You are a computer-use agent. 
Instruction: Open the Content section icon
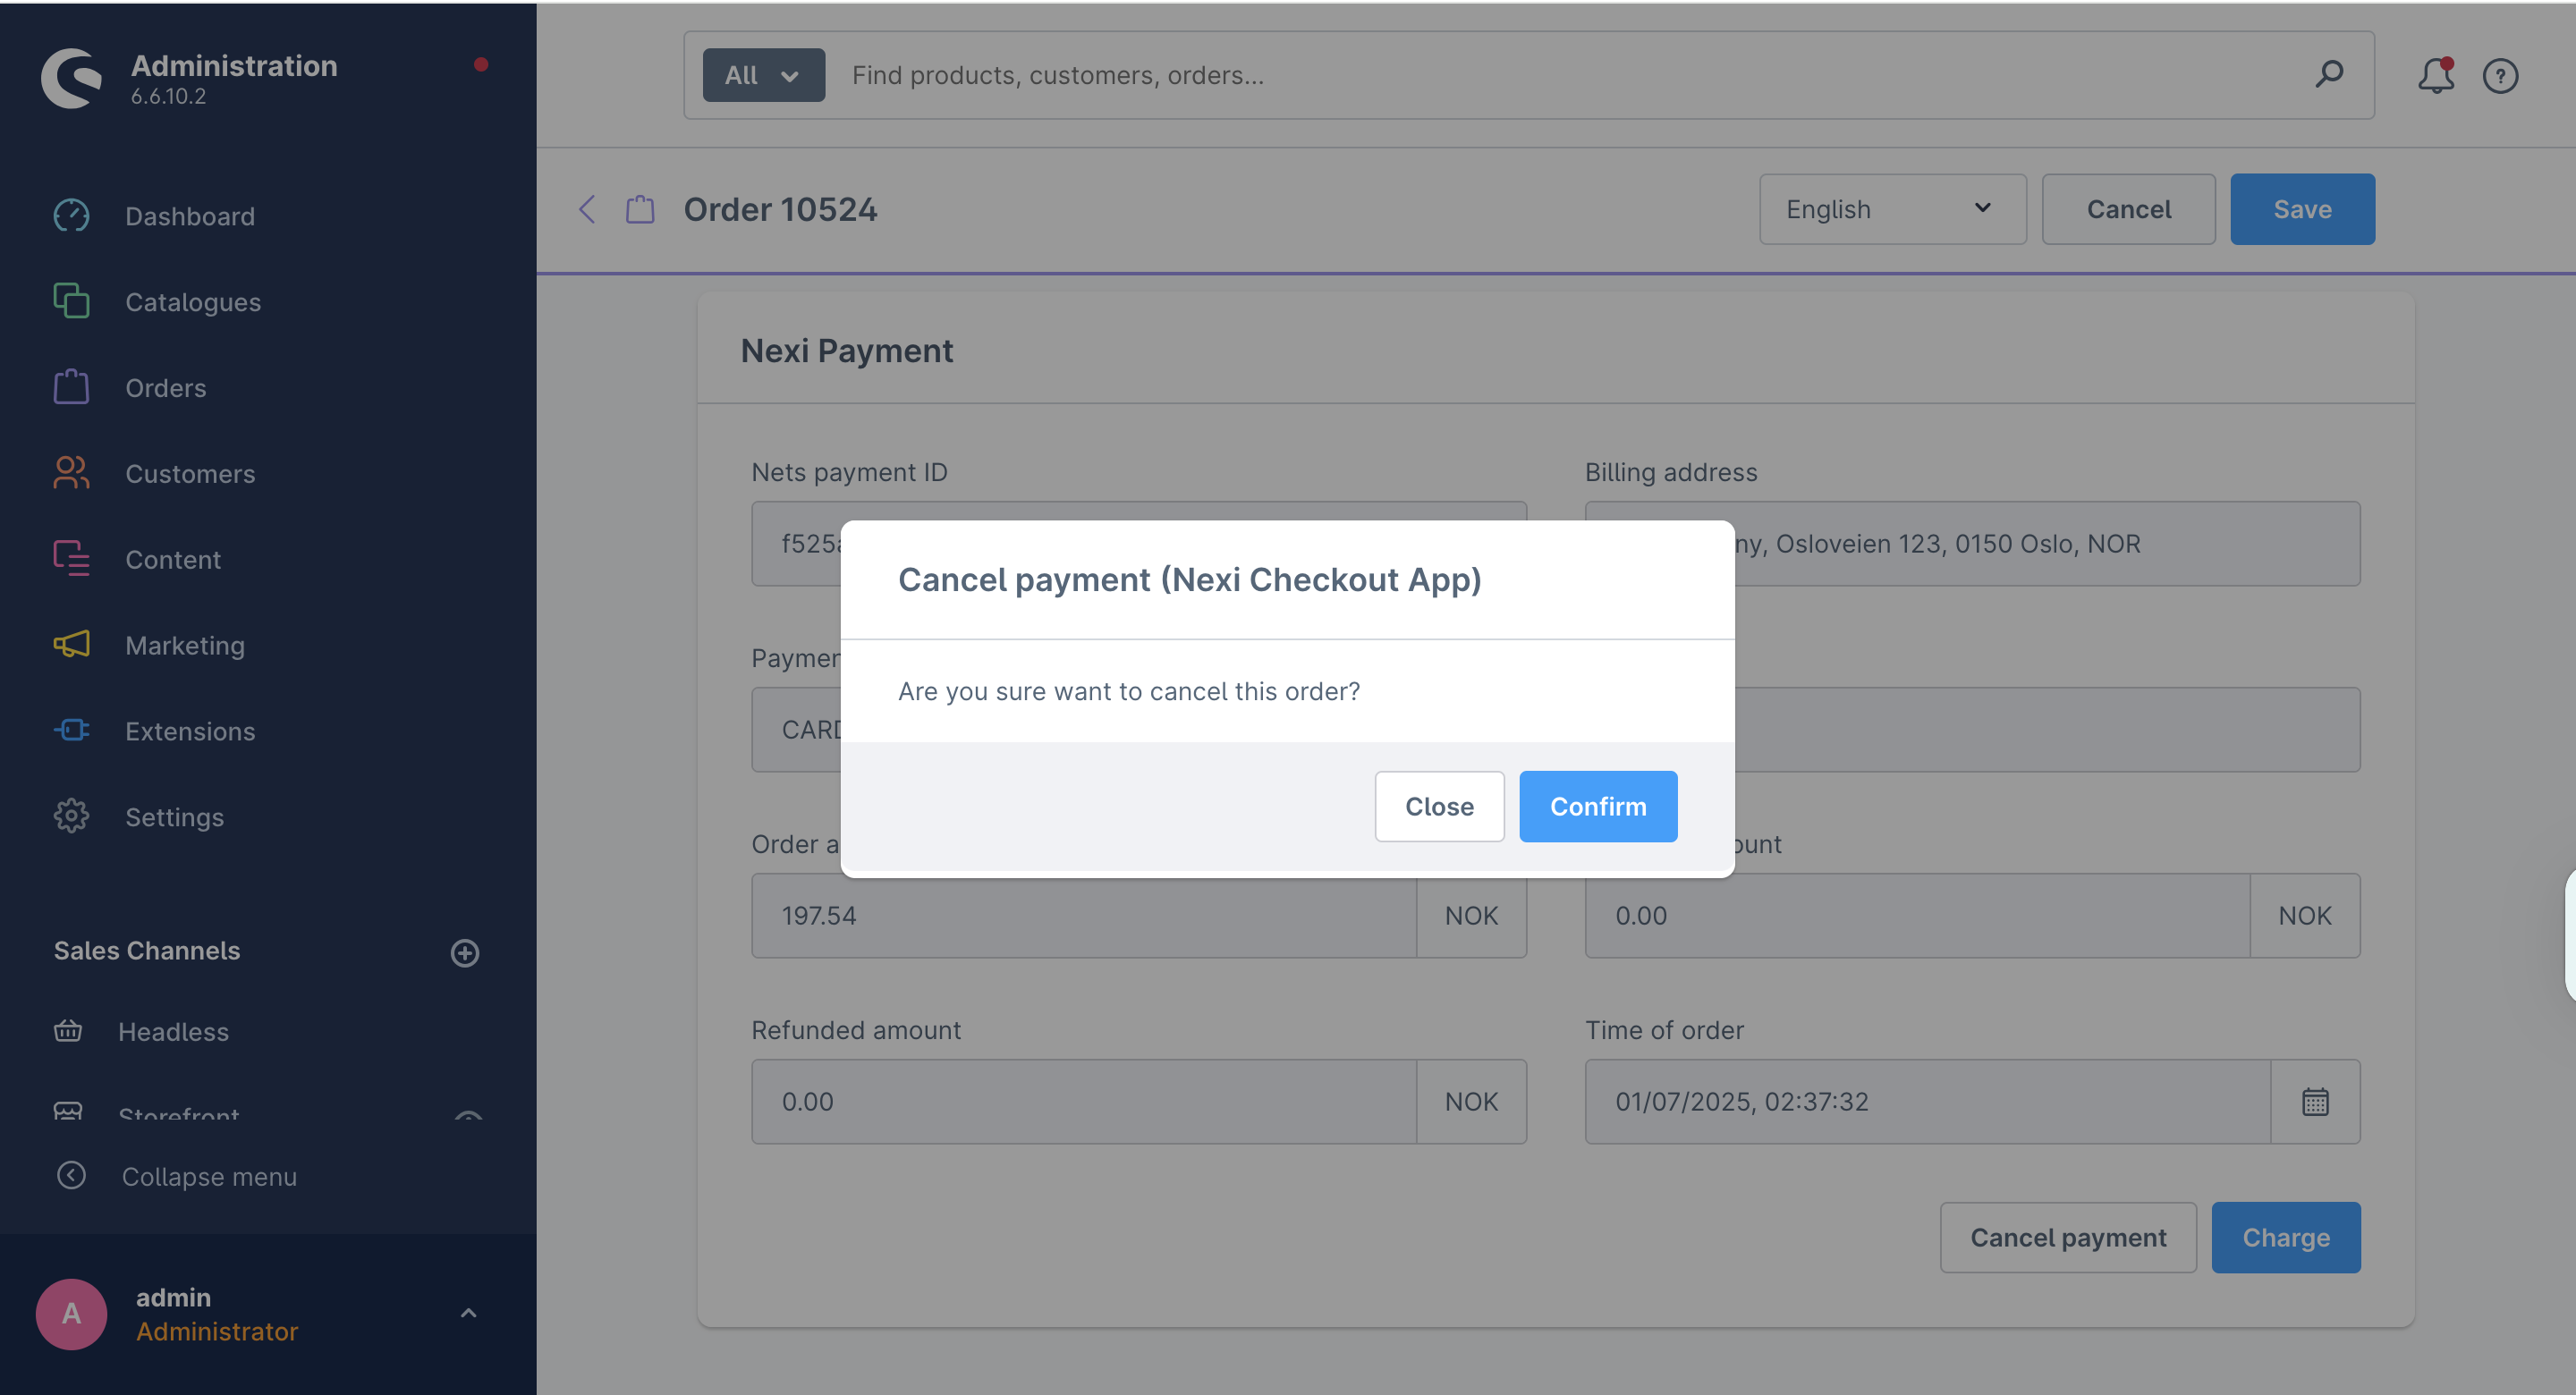[x=71, y=559]
